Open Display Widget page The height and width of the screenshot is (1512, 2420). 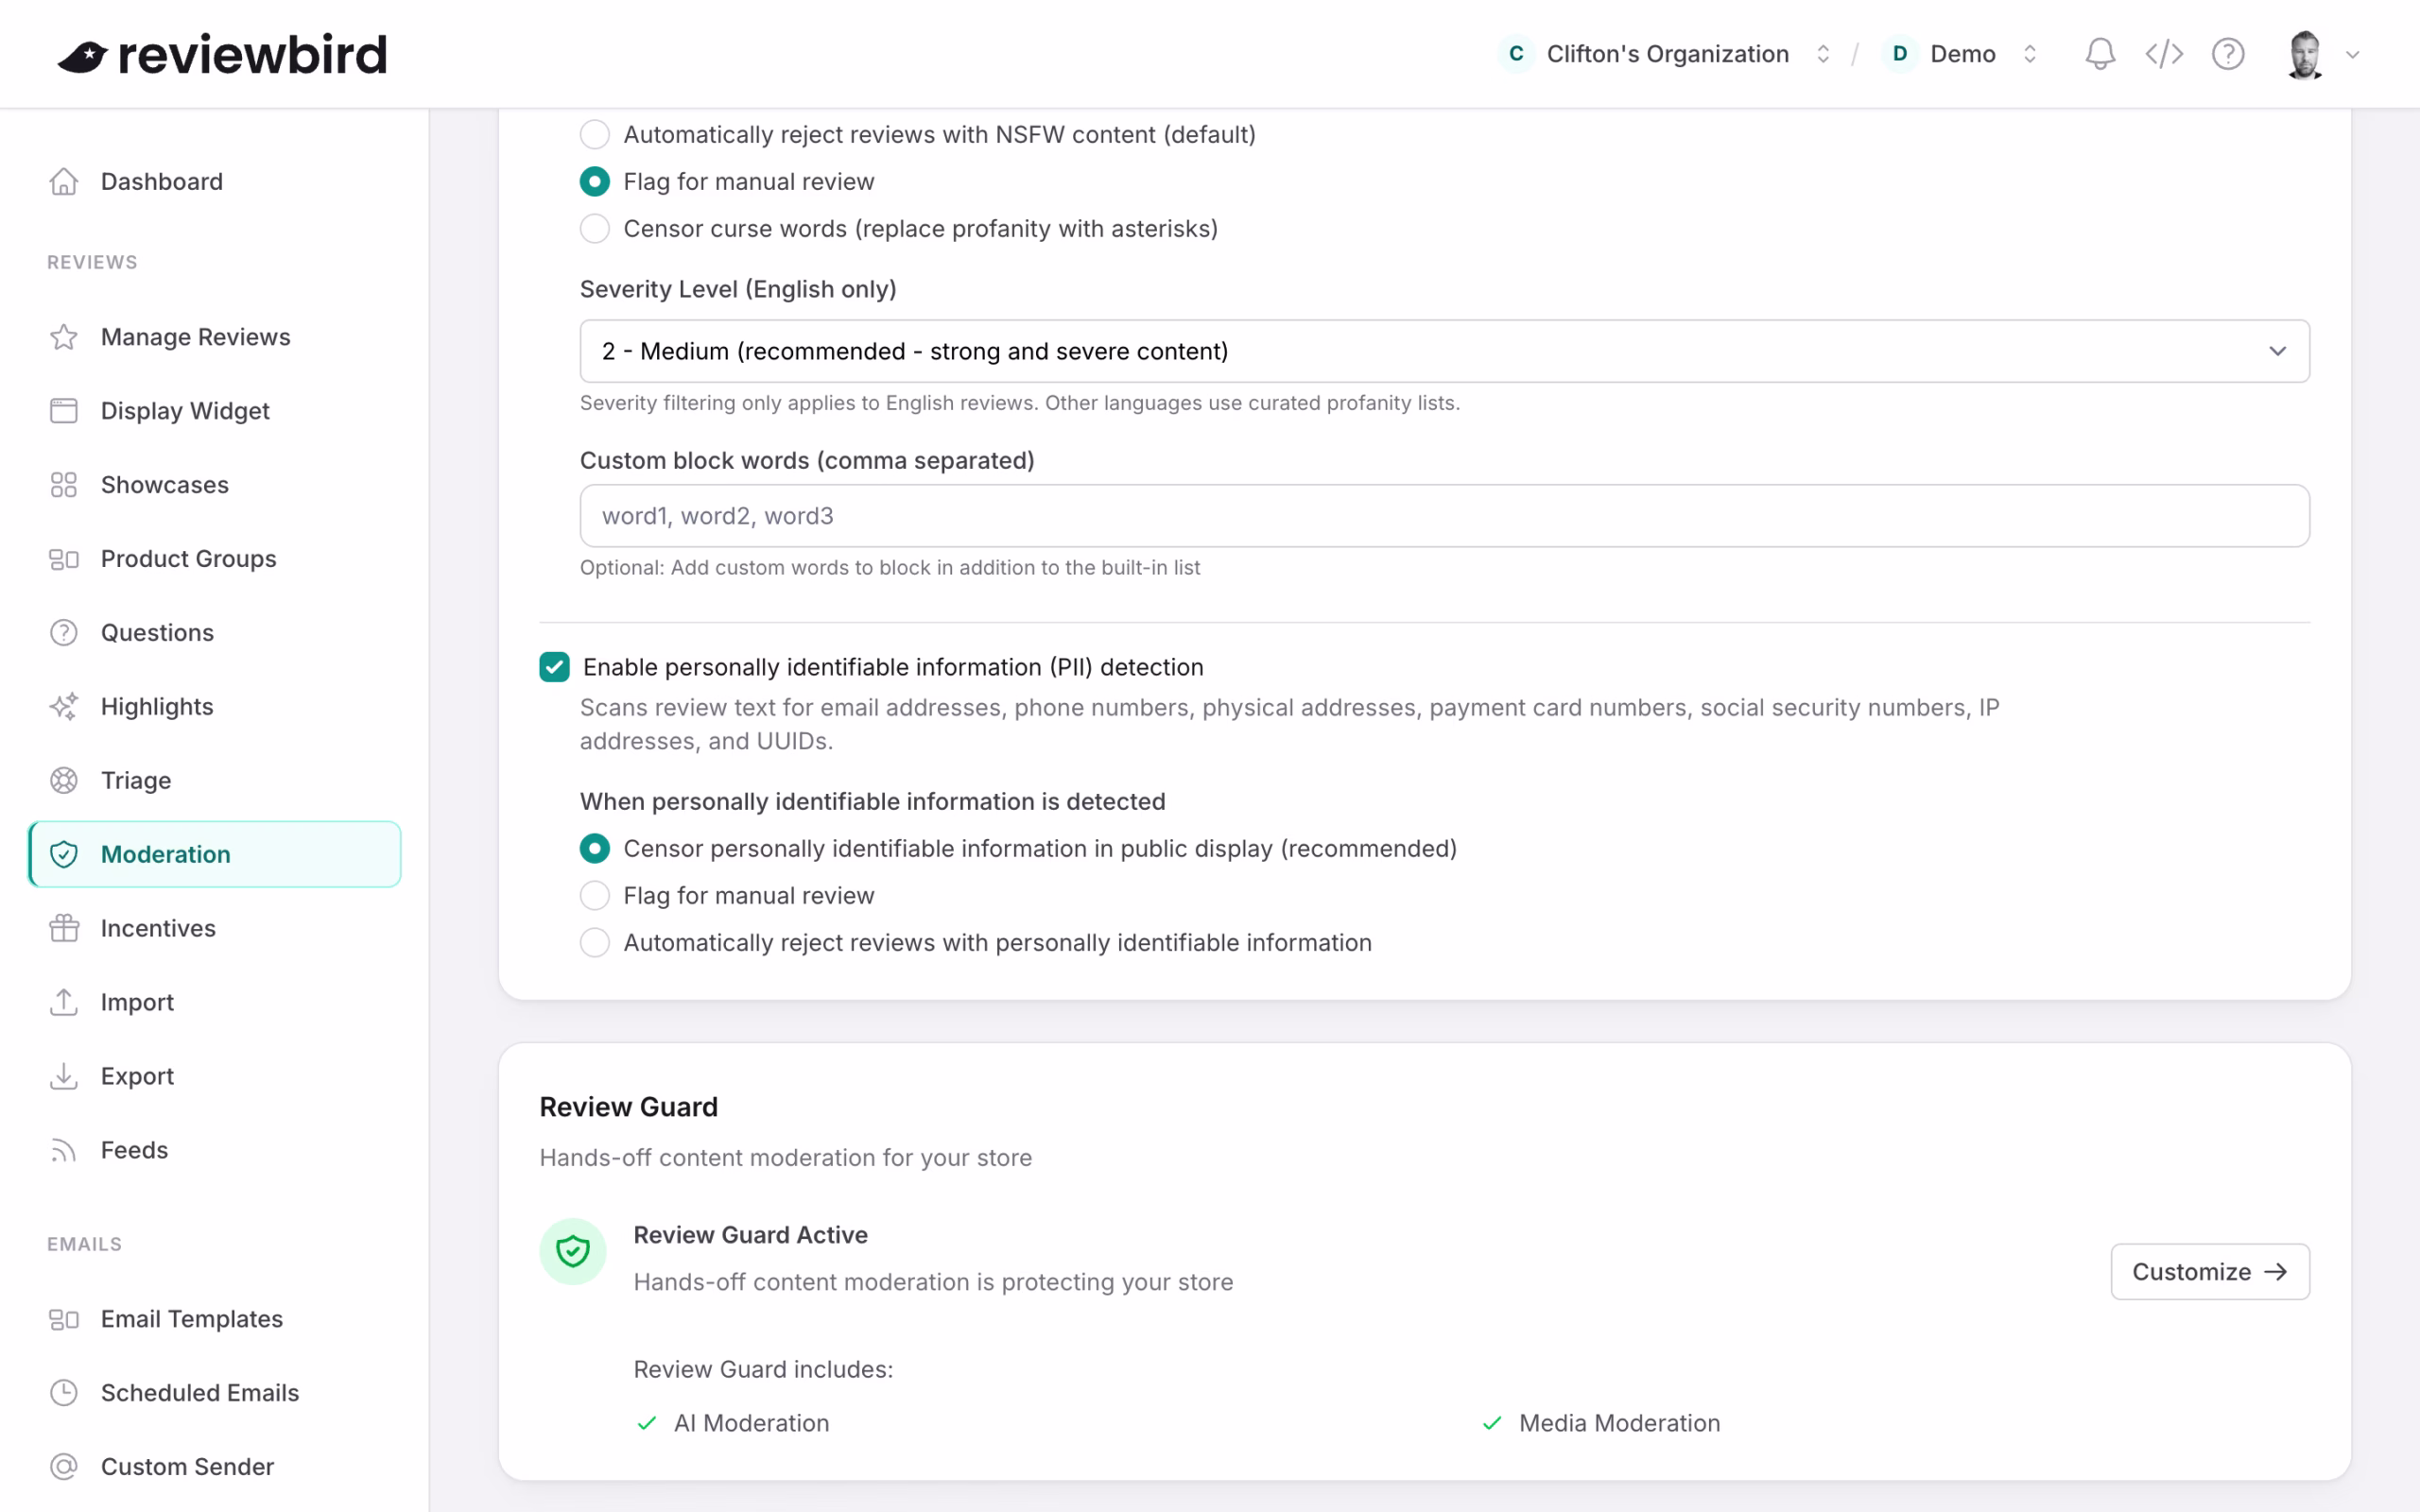pyautogui.click(x=215, y=411)
